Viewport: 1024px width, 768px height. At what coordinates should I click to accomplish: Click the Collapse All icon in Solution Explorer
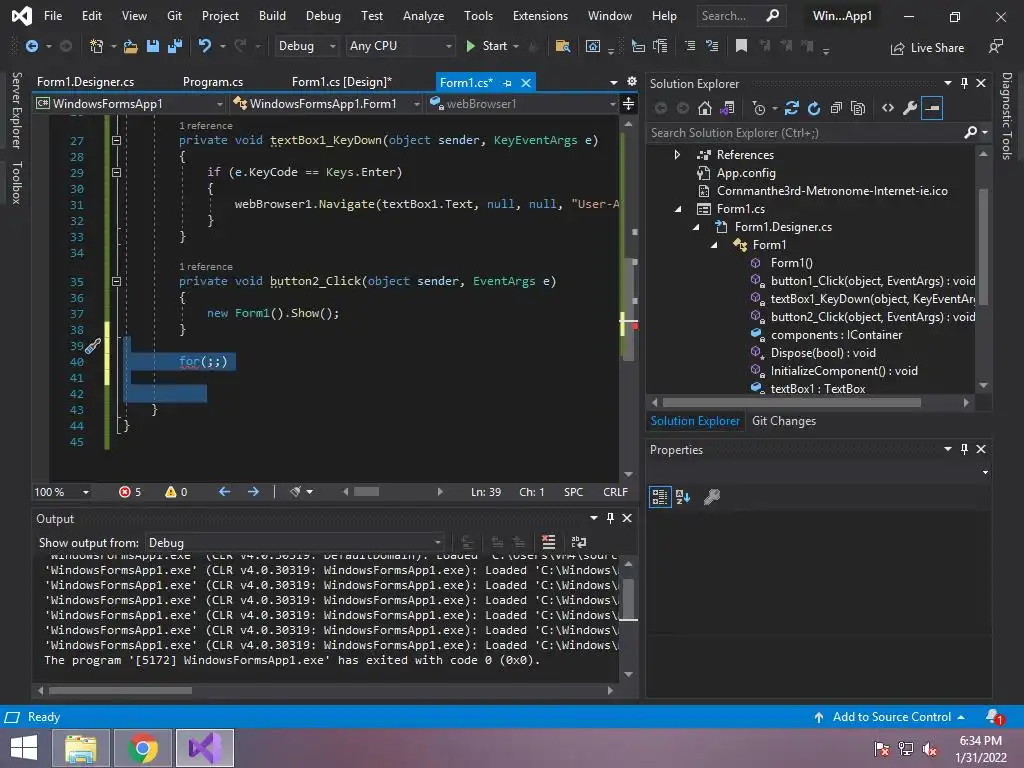[836, 108]
